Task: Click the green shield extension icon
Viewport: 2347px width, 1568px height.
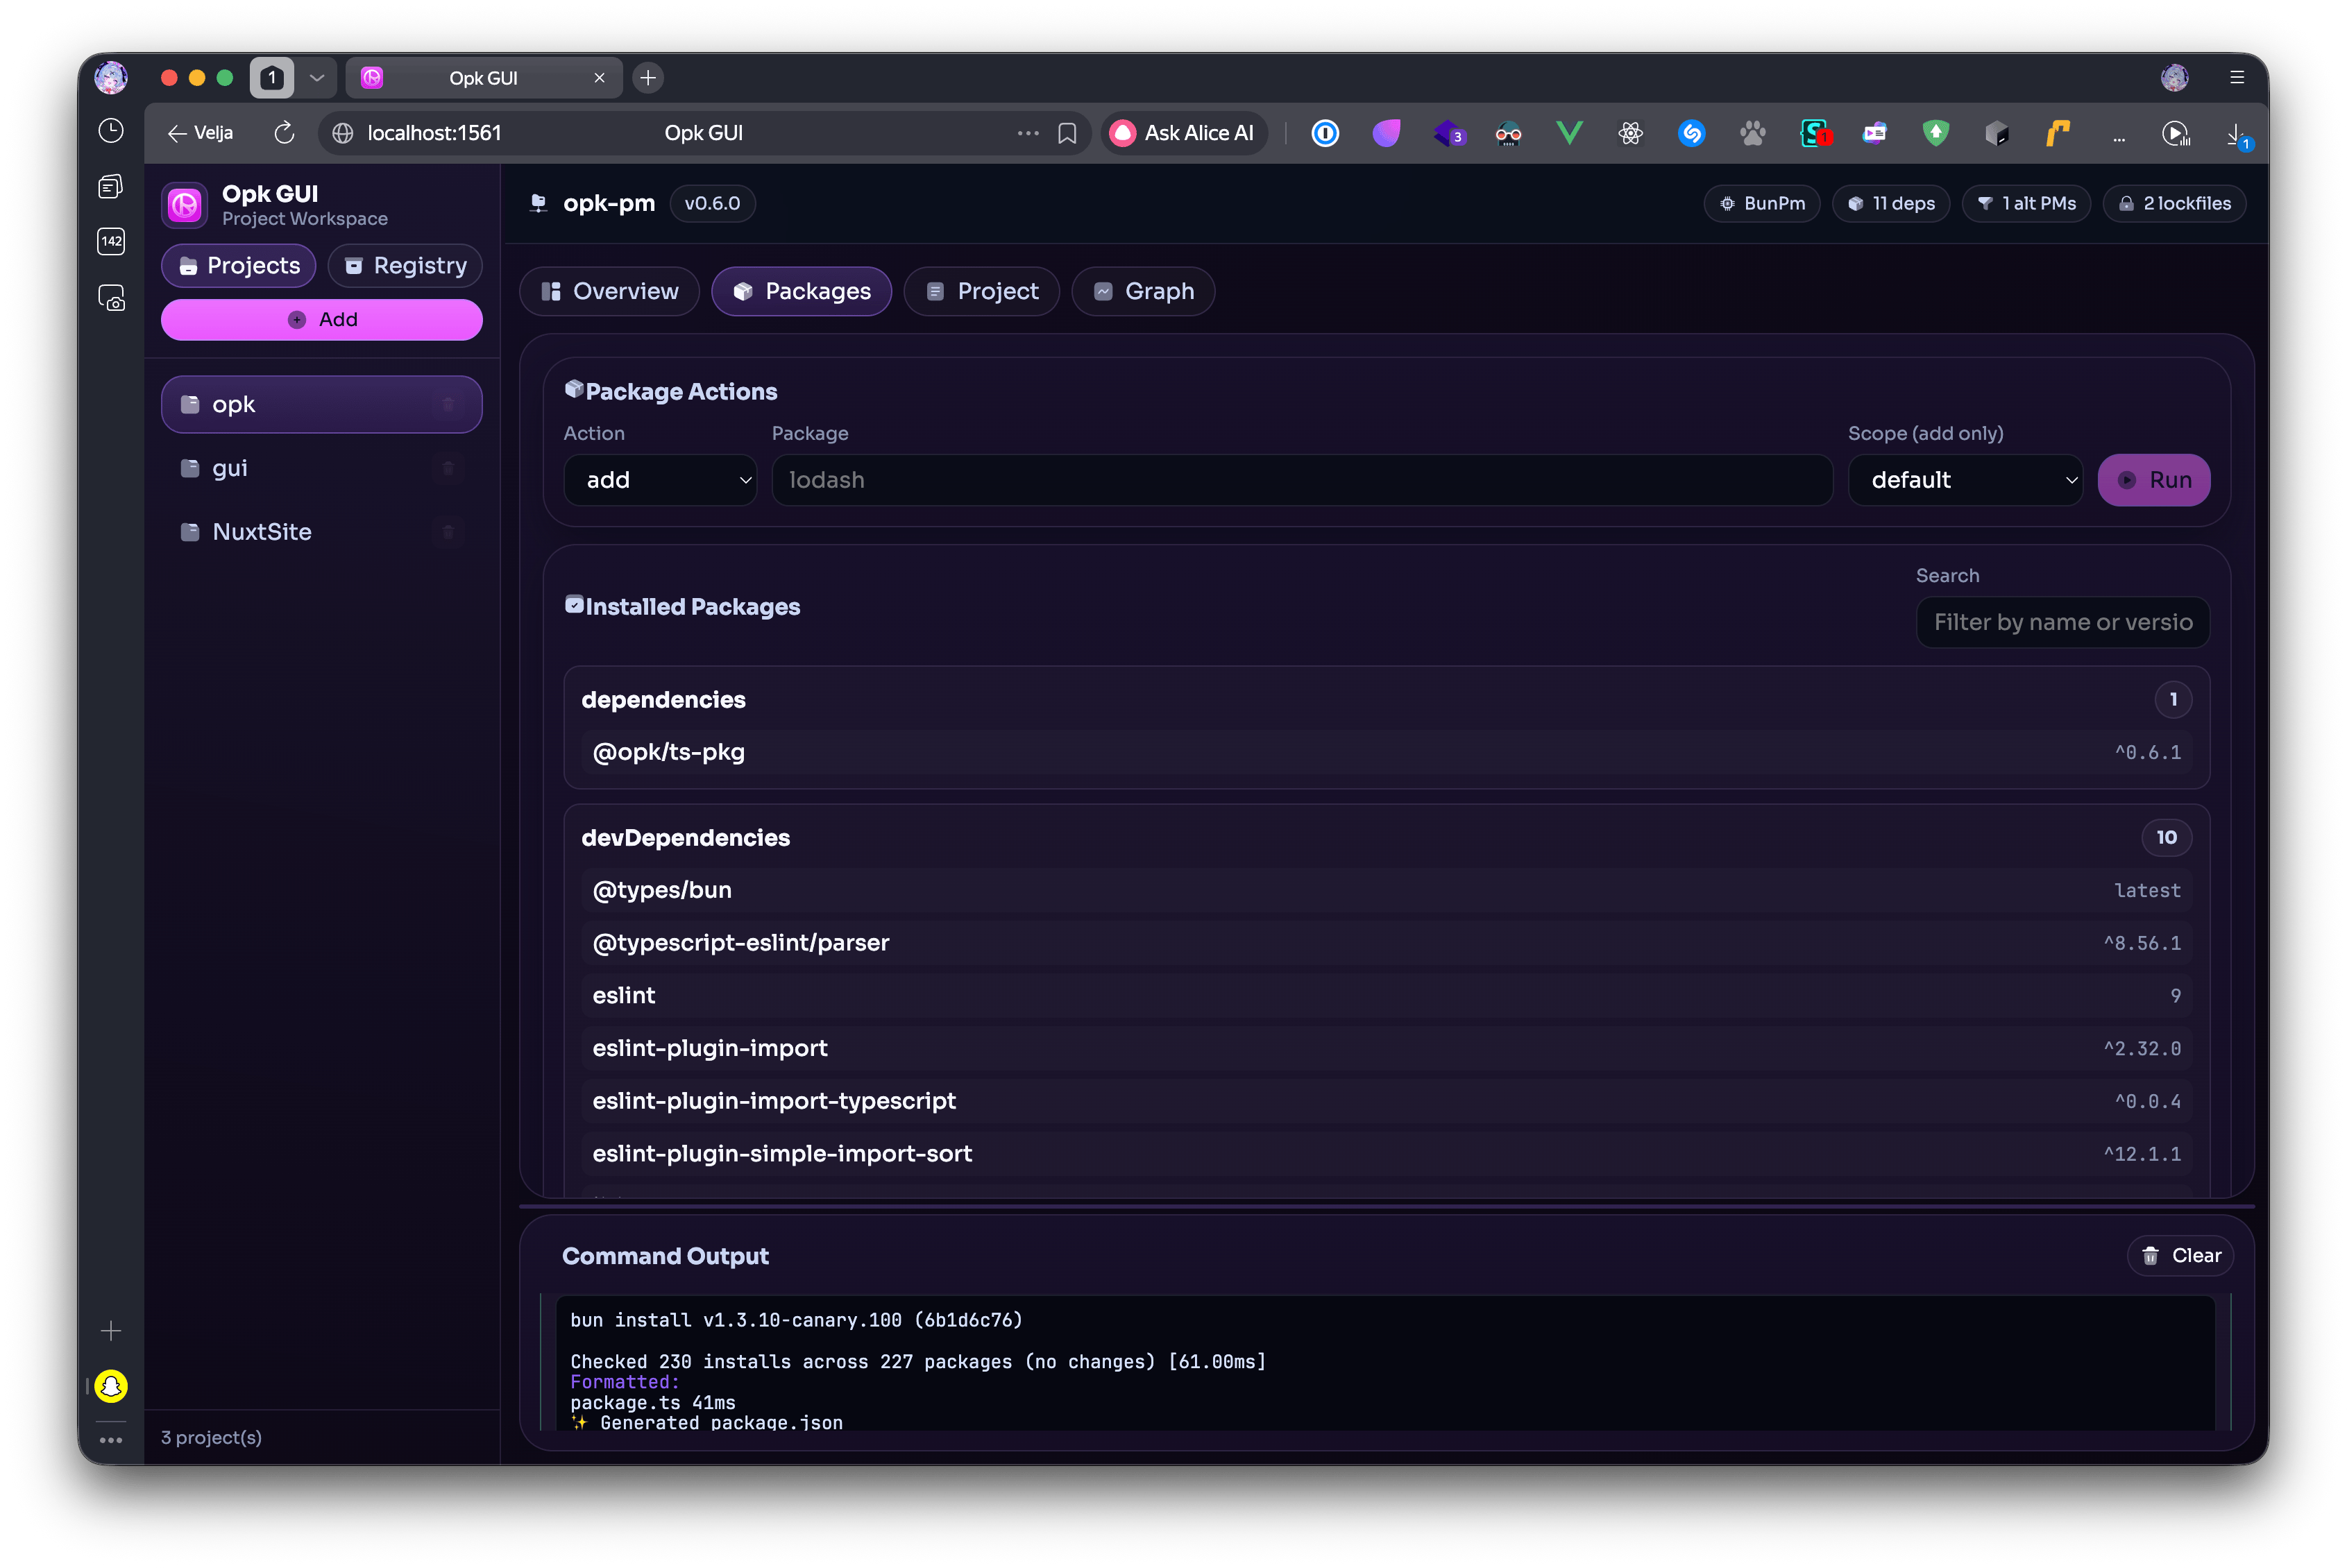Action: pyautogui.click(x=1935, y=133)
